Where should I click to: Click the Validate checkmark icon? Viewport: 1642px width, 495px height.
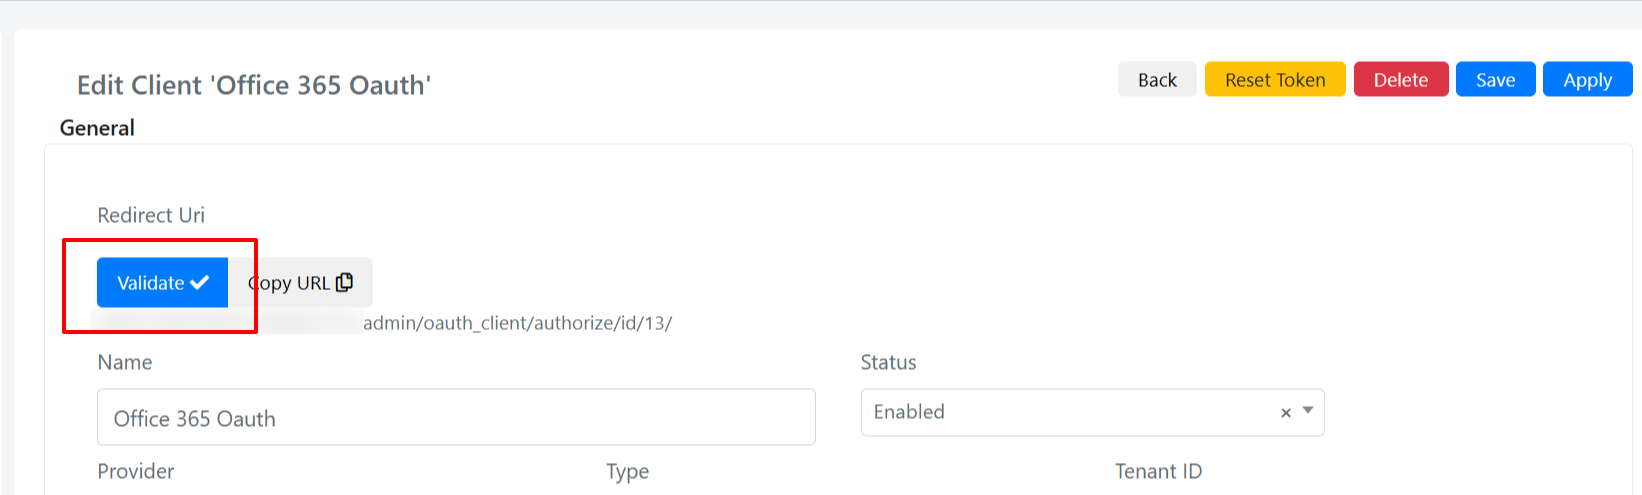click(x=200, y=283)
